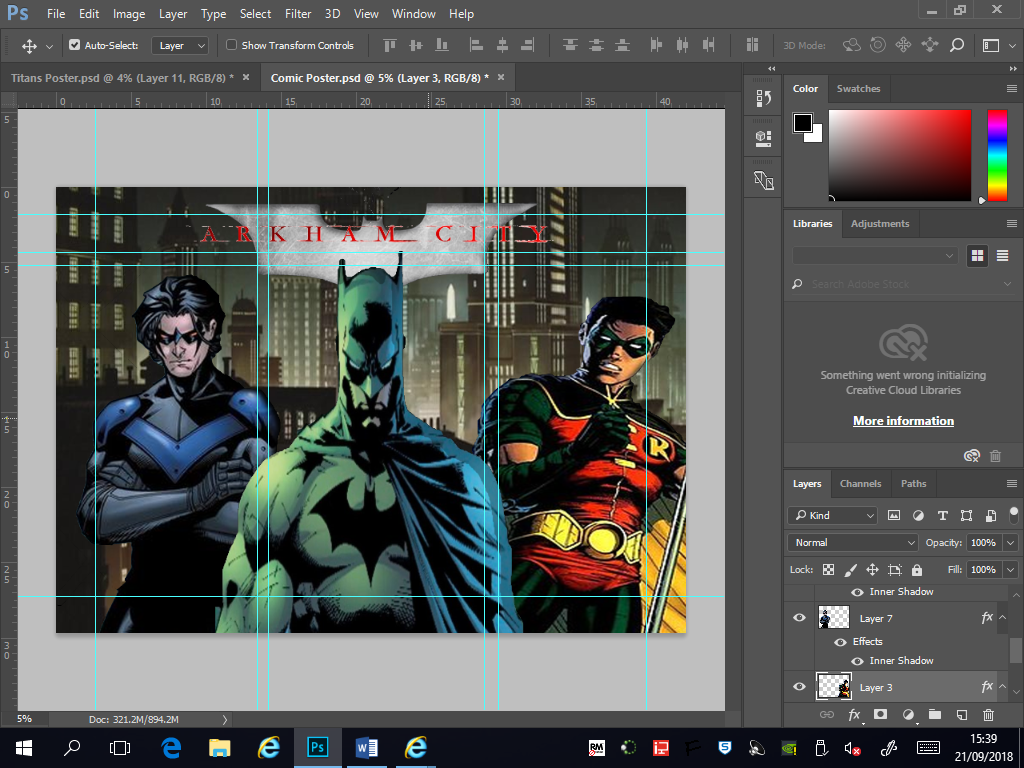
Task: Switch Libraries to list view
Action: point(1002,256)
